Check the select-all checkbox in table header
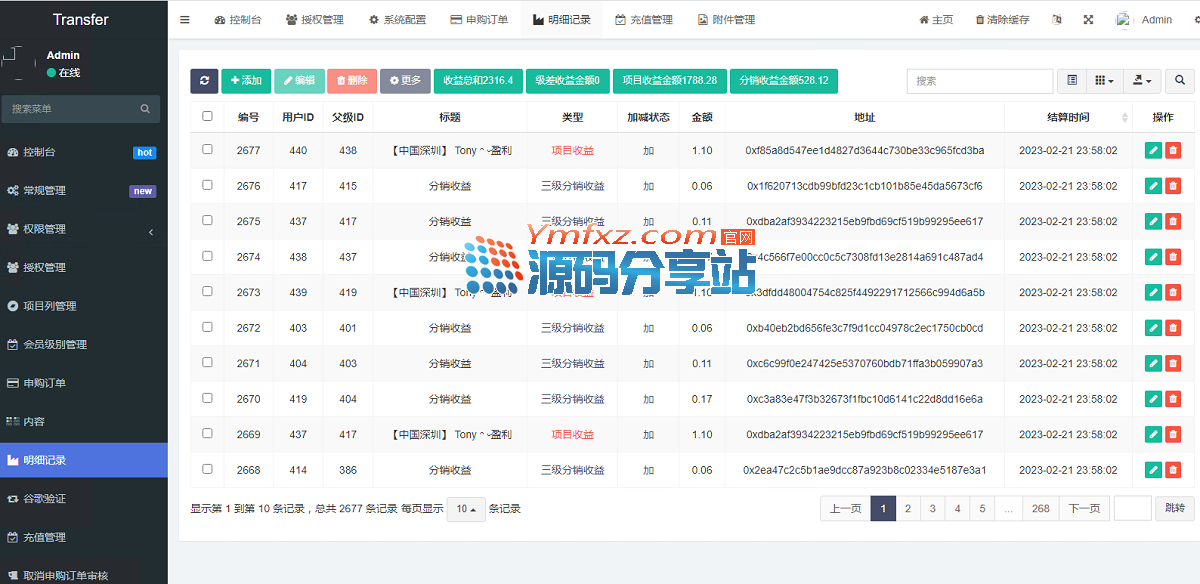1200x584 pixels. 208,116
